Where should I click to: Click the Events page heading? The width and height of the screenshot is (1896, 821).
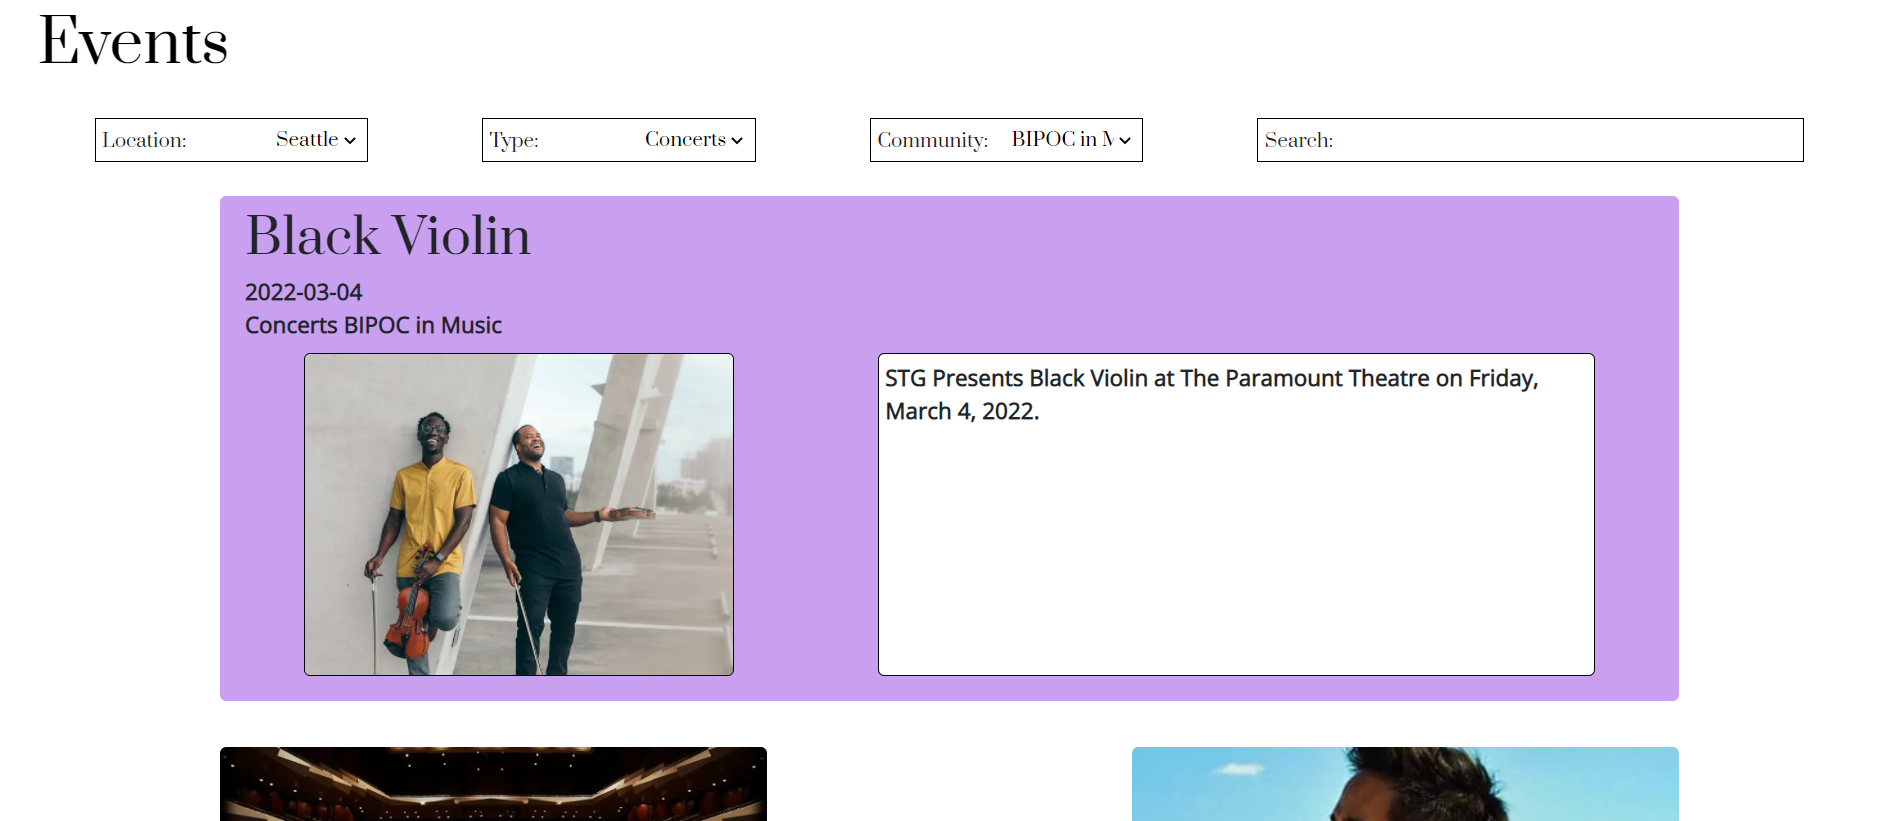(x=134, y=42)
